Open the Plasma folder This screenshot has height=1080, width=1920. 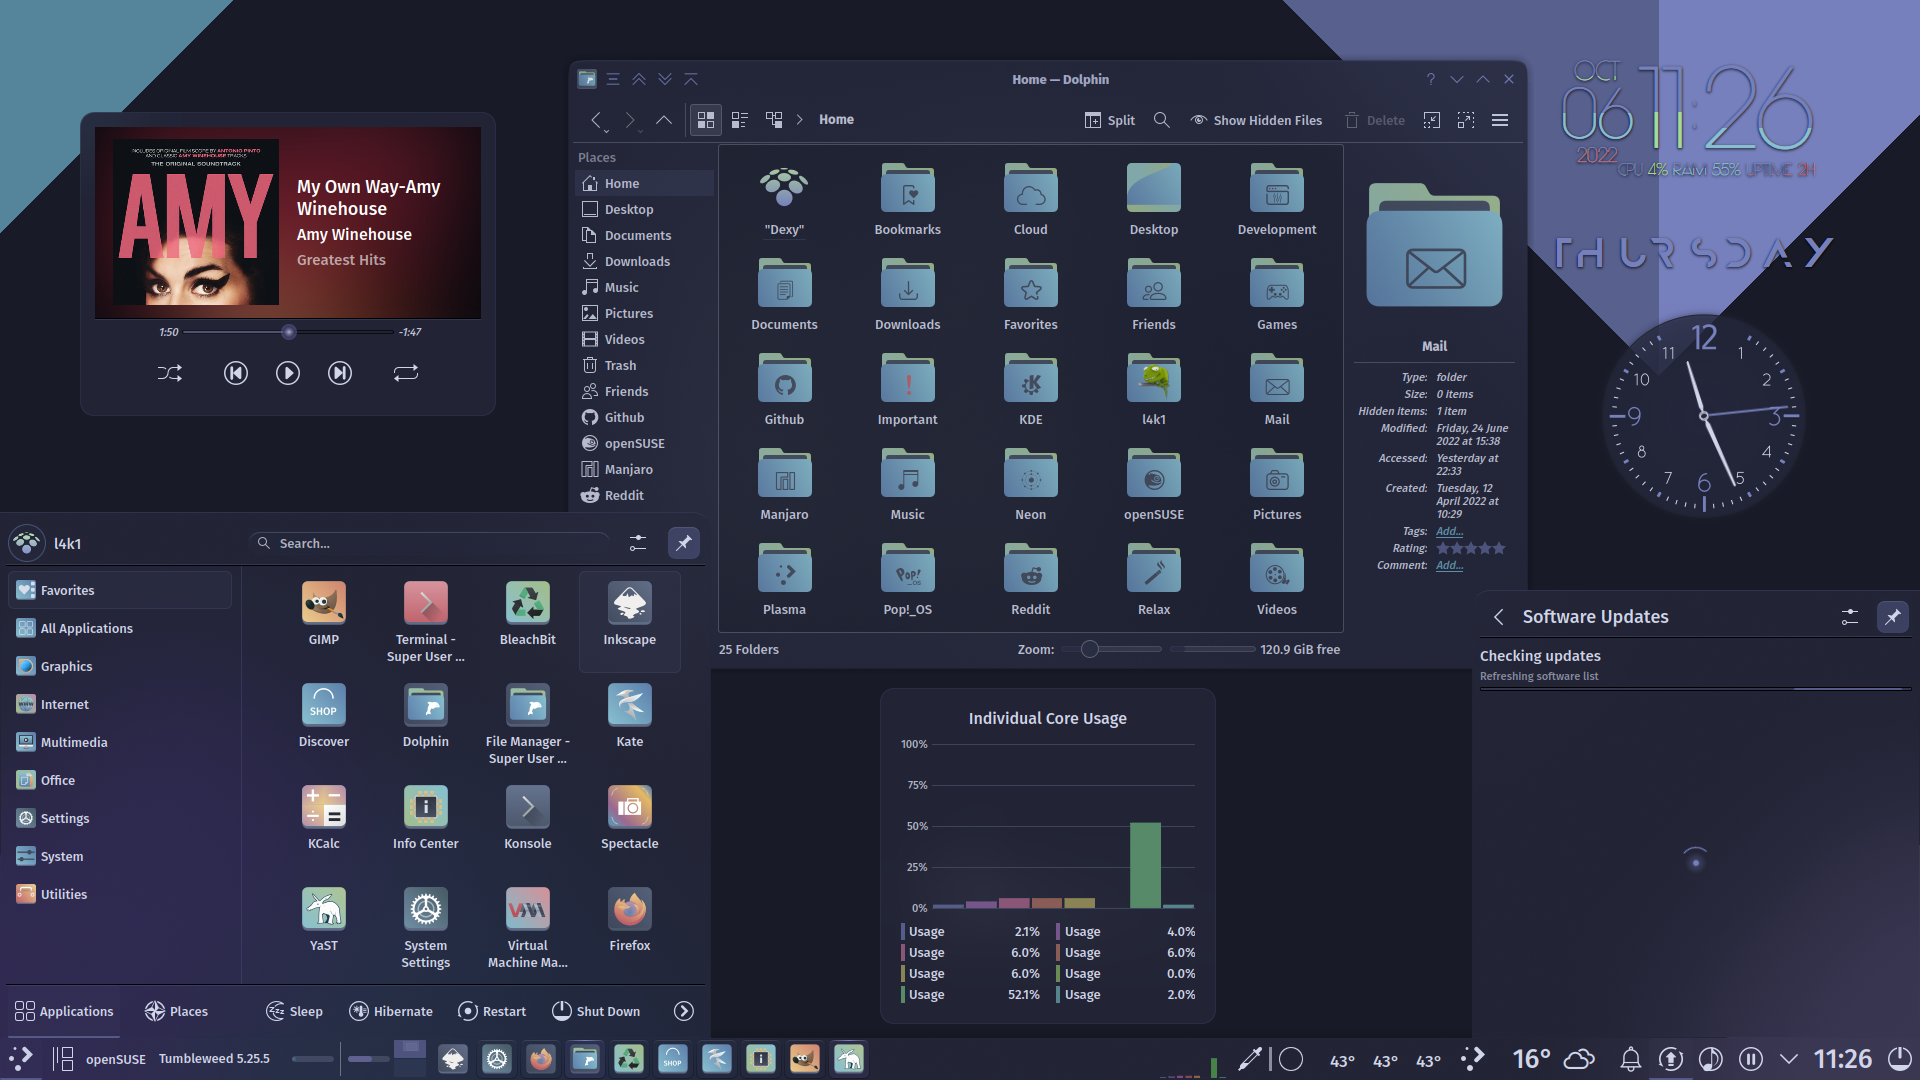(785, 579)
